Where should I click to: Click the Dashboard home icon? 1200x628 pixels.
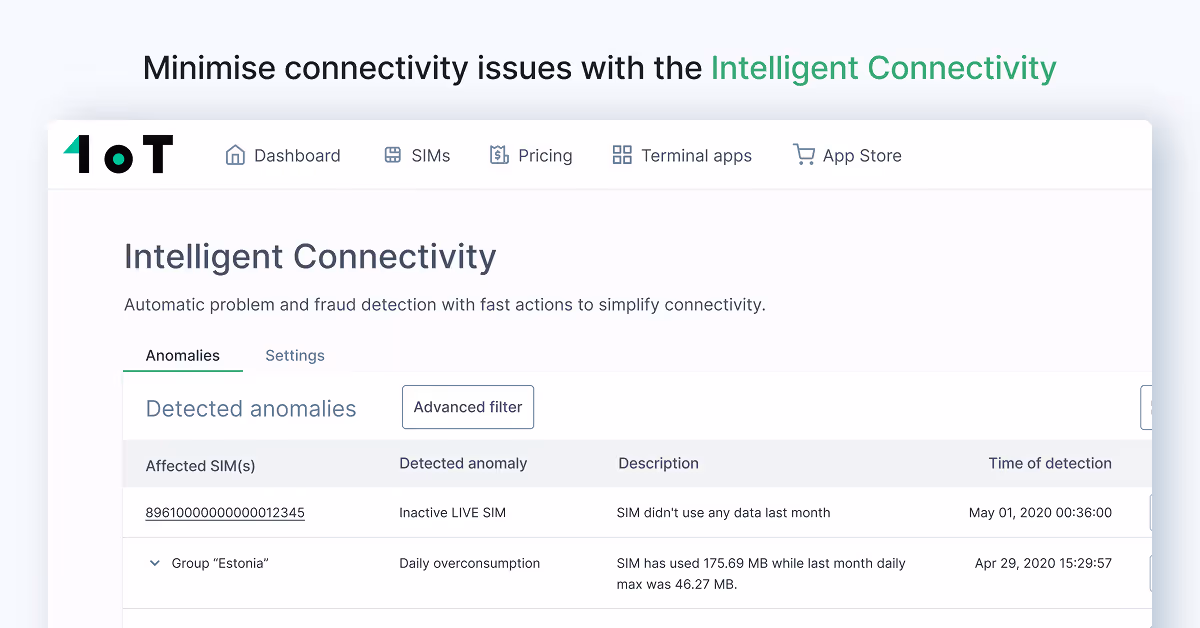click(x=235, y=155)
